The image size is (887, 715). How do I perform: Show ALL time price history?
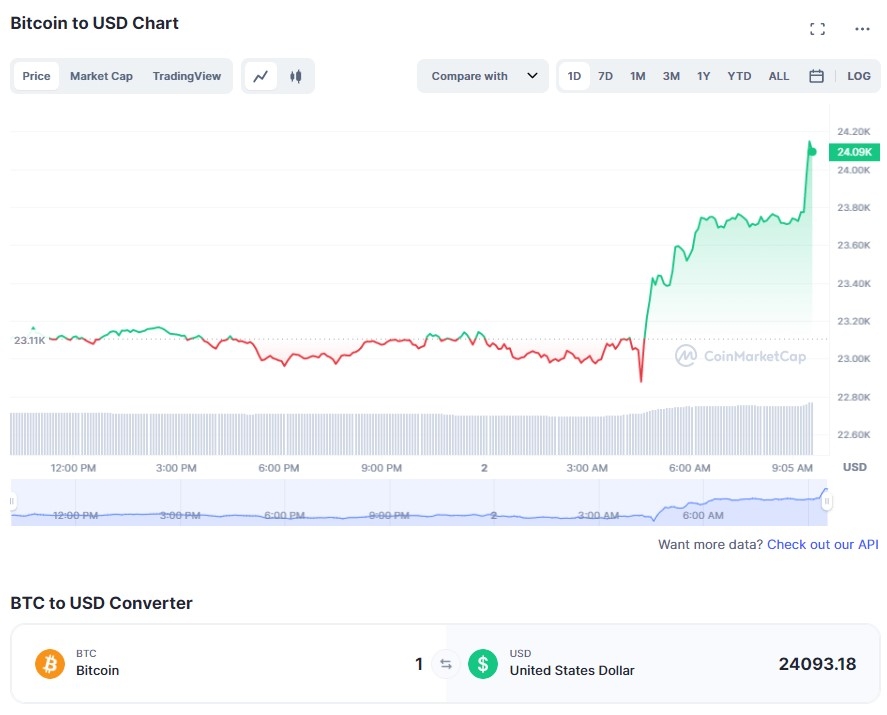tap(778, 76)
